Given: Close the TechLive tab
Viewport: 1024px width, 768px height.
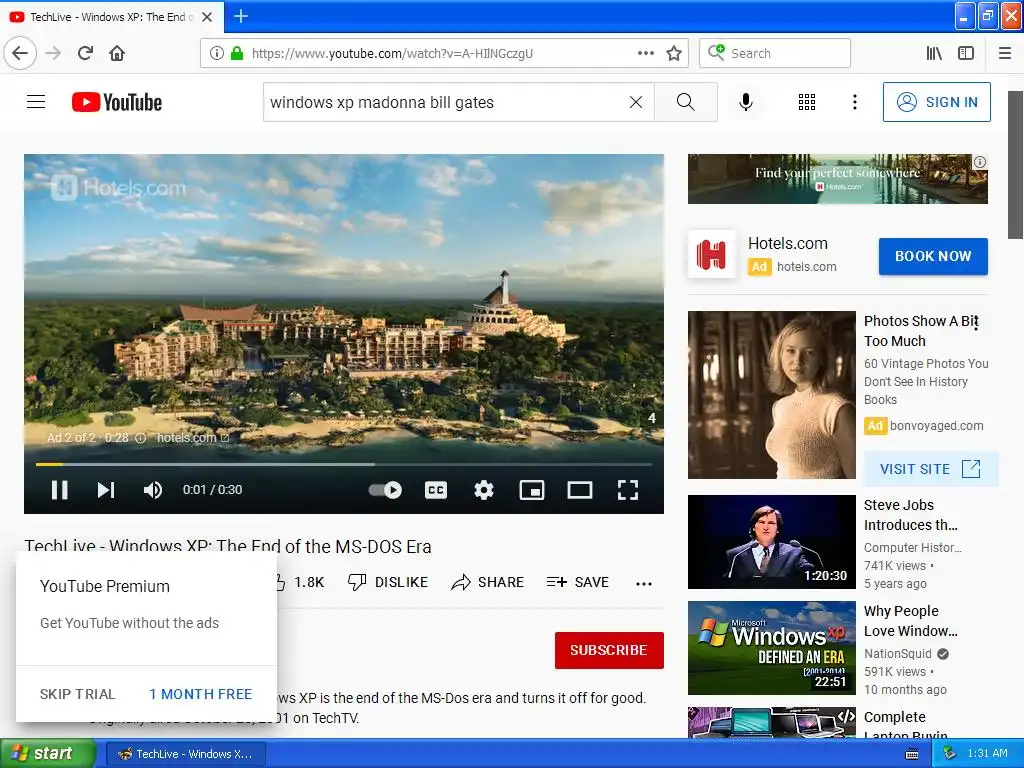Looking at the screenshot, I should click(207, 17).
